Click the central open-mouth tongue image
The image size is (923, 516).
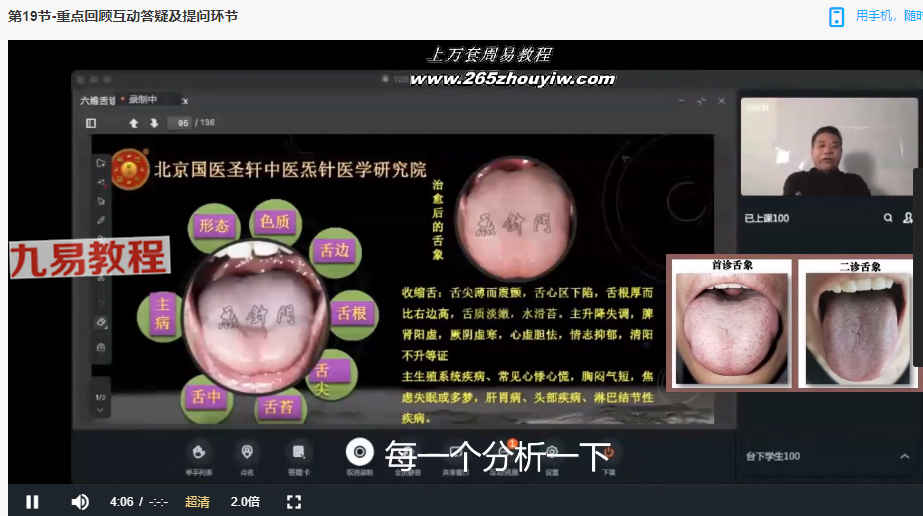[x=255, y=317]
